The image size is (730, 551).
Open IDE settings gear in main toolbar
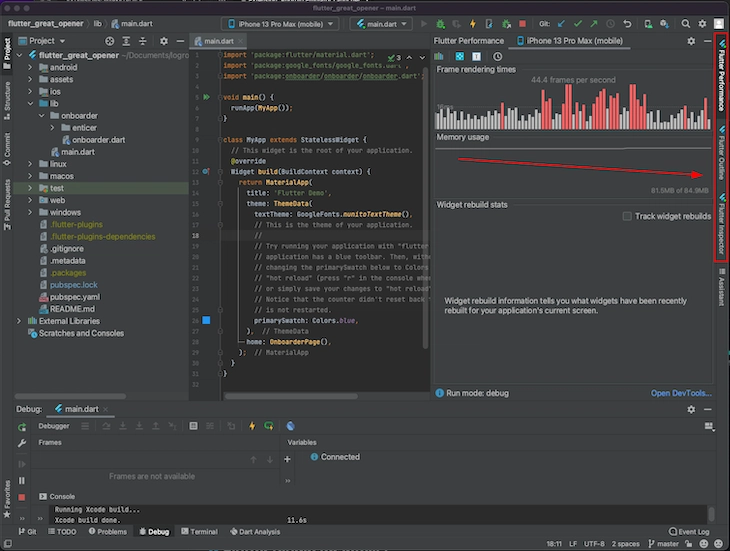click(702, 24)
